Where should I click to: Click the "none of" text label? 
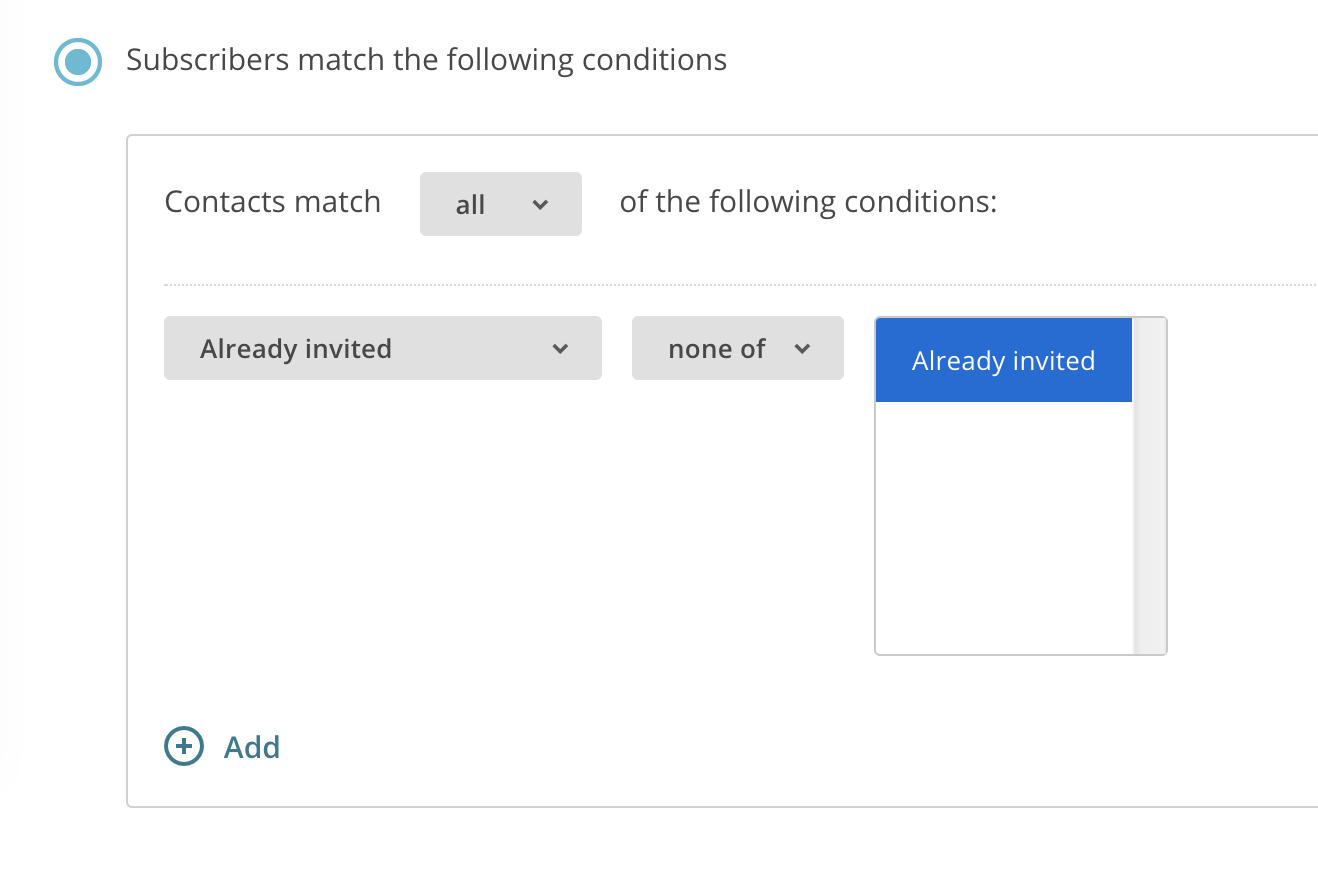[717, 349]
